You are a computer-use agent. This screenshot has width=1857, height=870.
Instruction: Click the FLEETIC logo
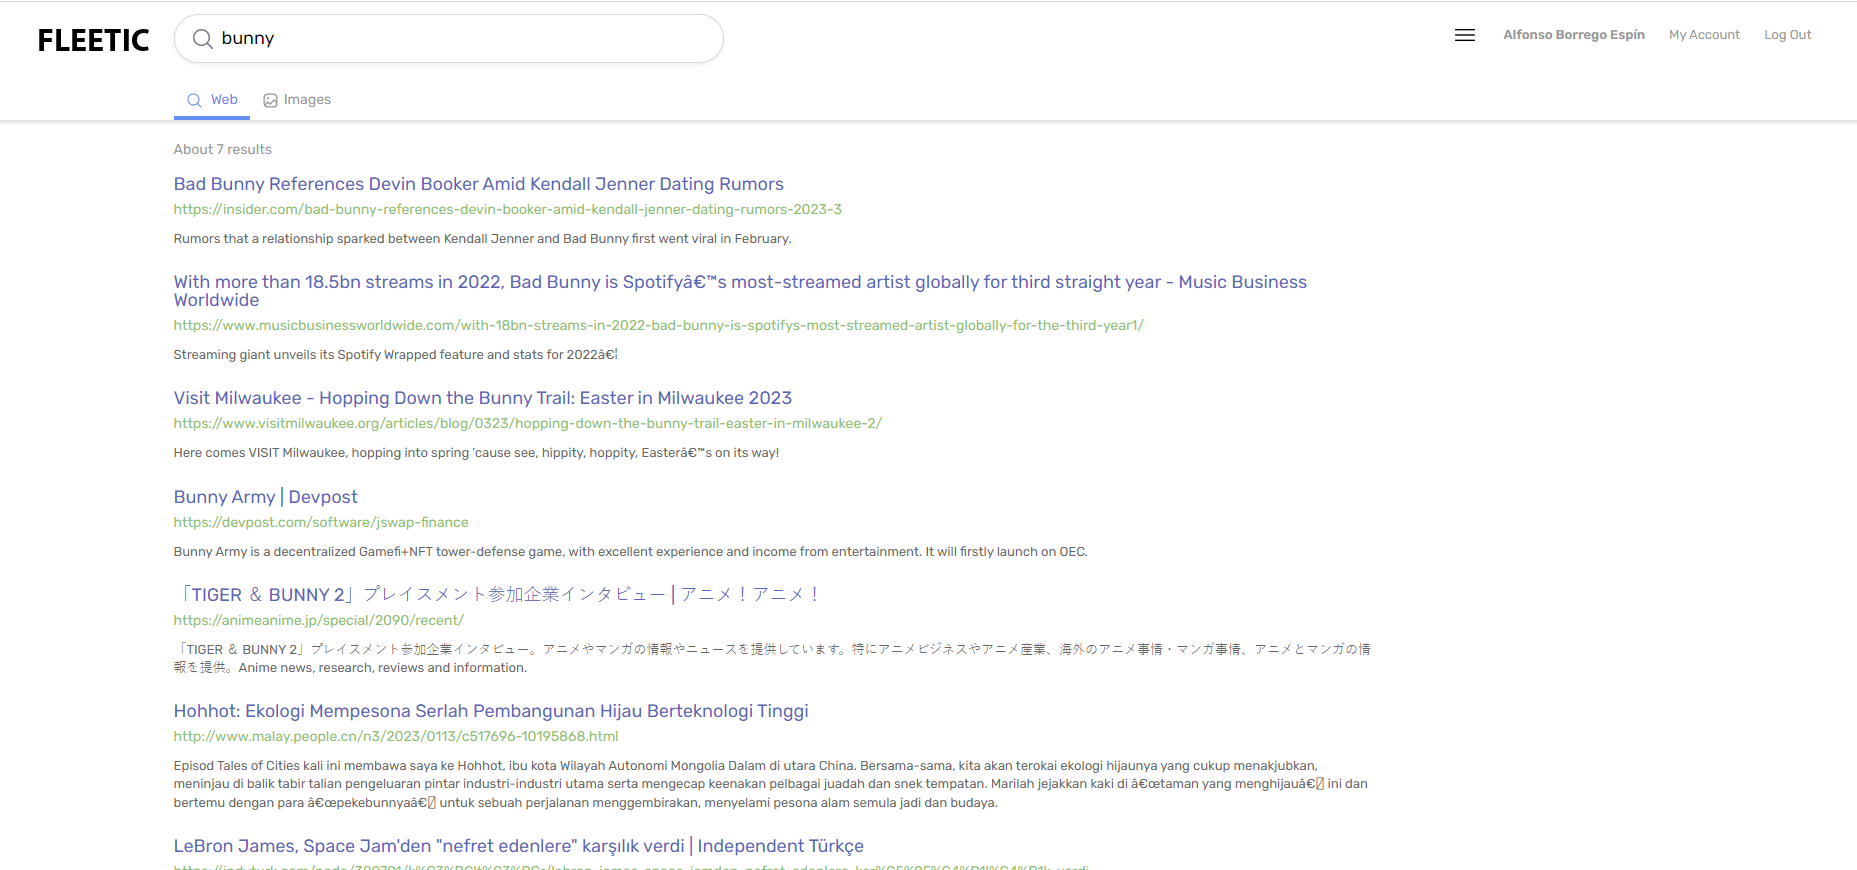[x=93, y=40]
